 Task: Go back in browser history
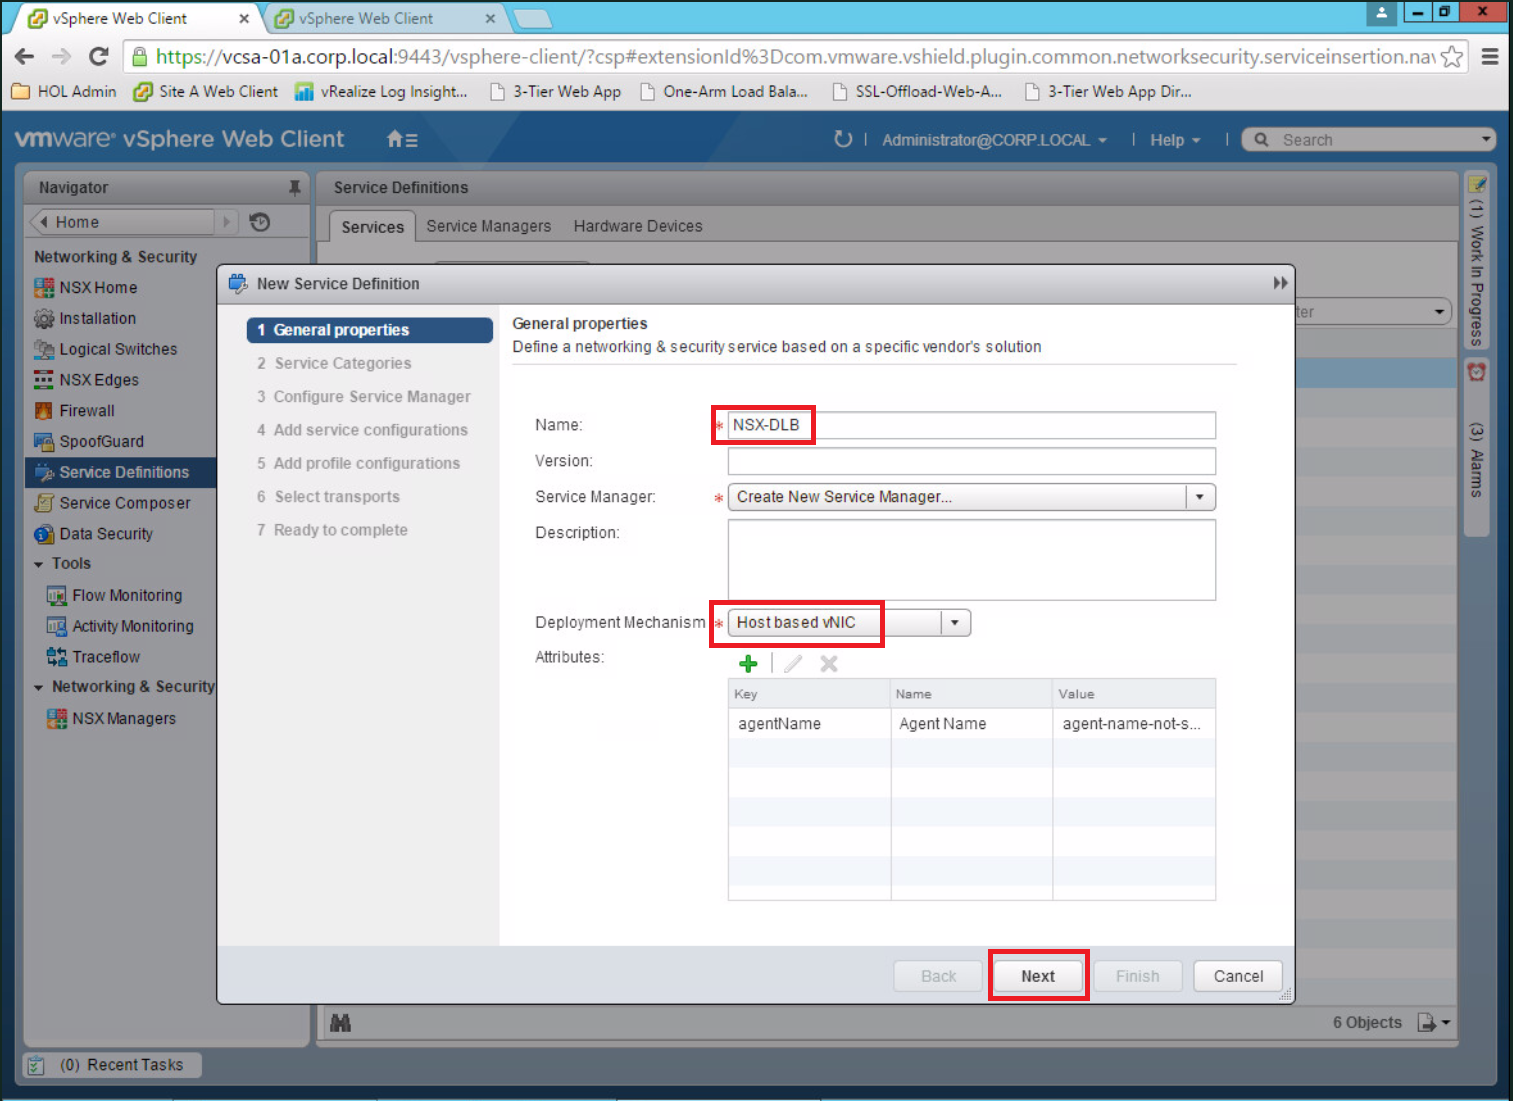pyautogui.click(x=25, y=57)
